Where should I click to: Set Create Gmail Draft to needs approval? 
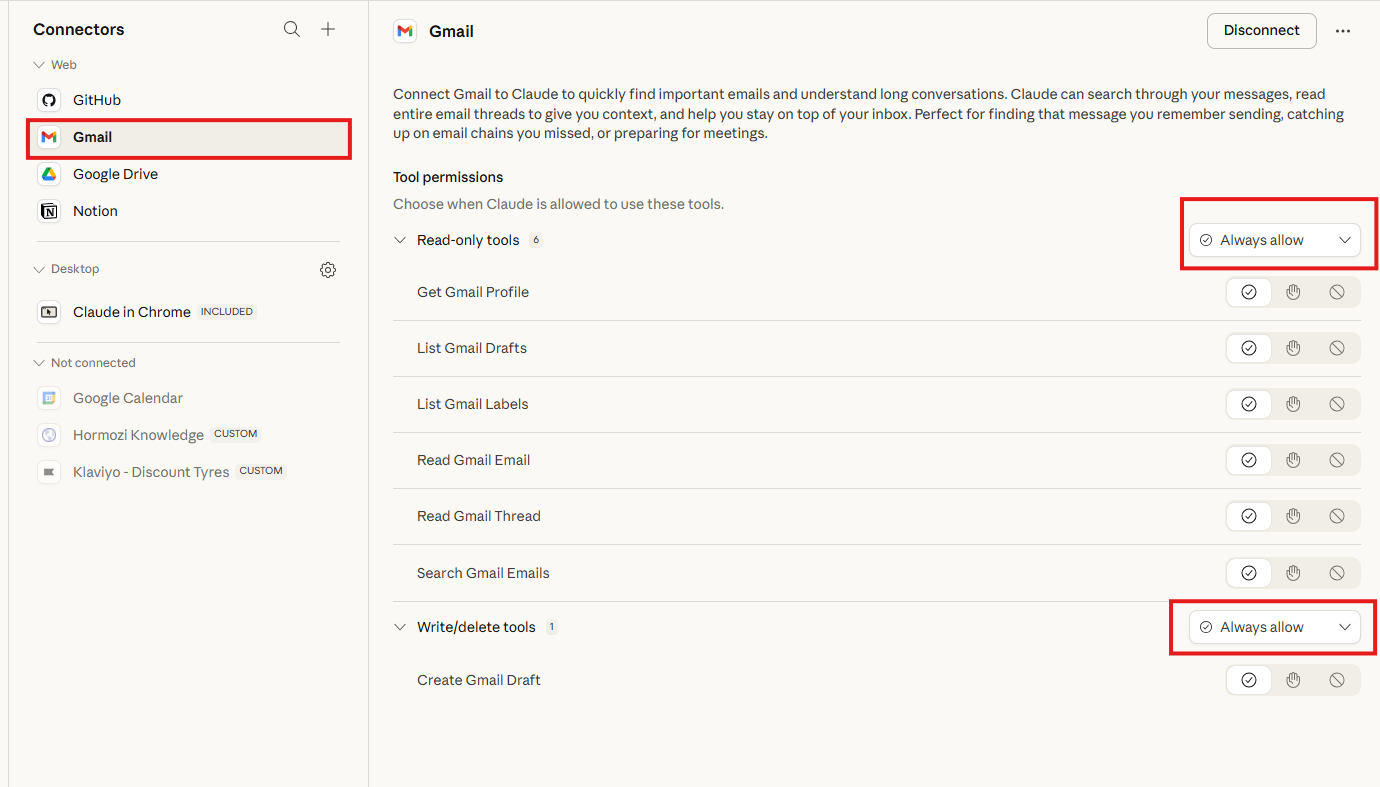tap(1293, 680)
